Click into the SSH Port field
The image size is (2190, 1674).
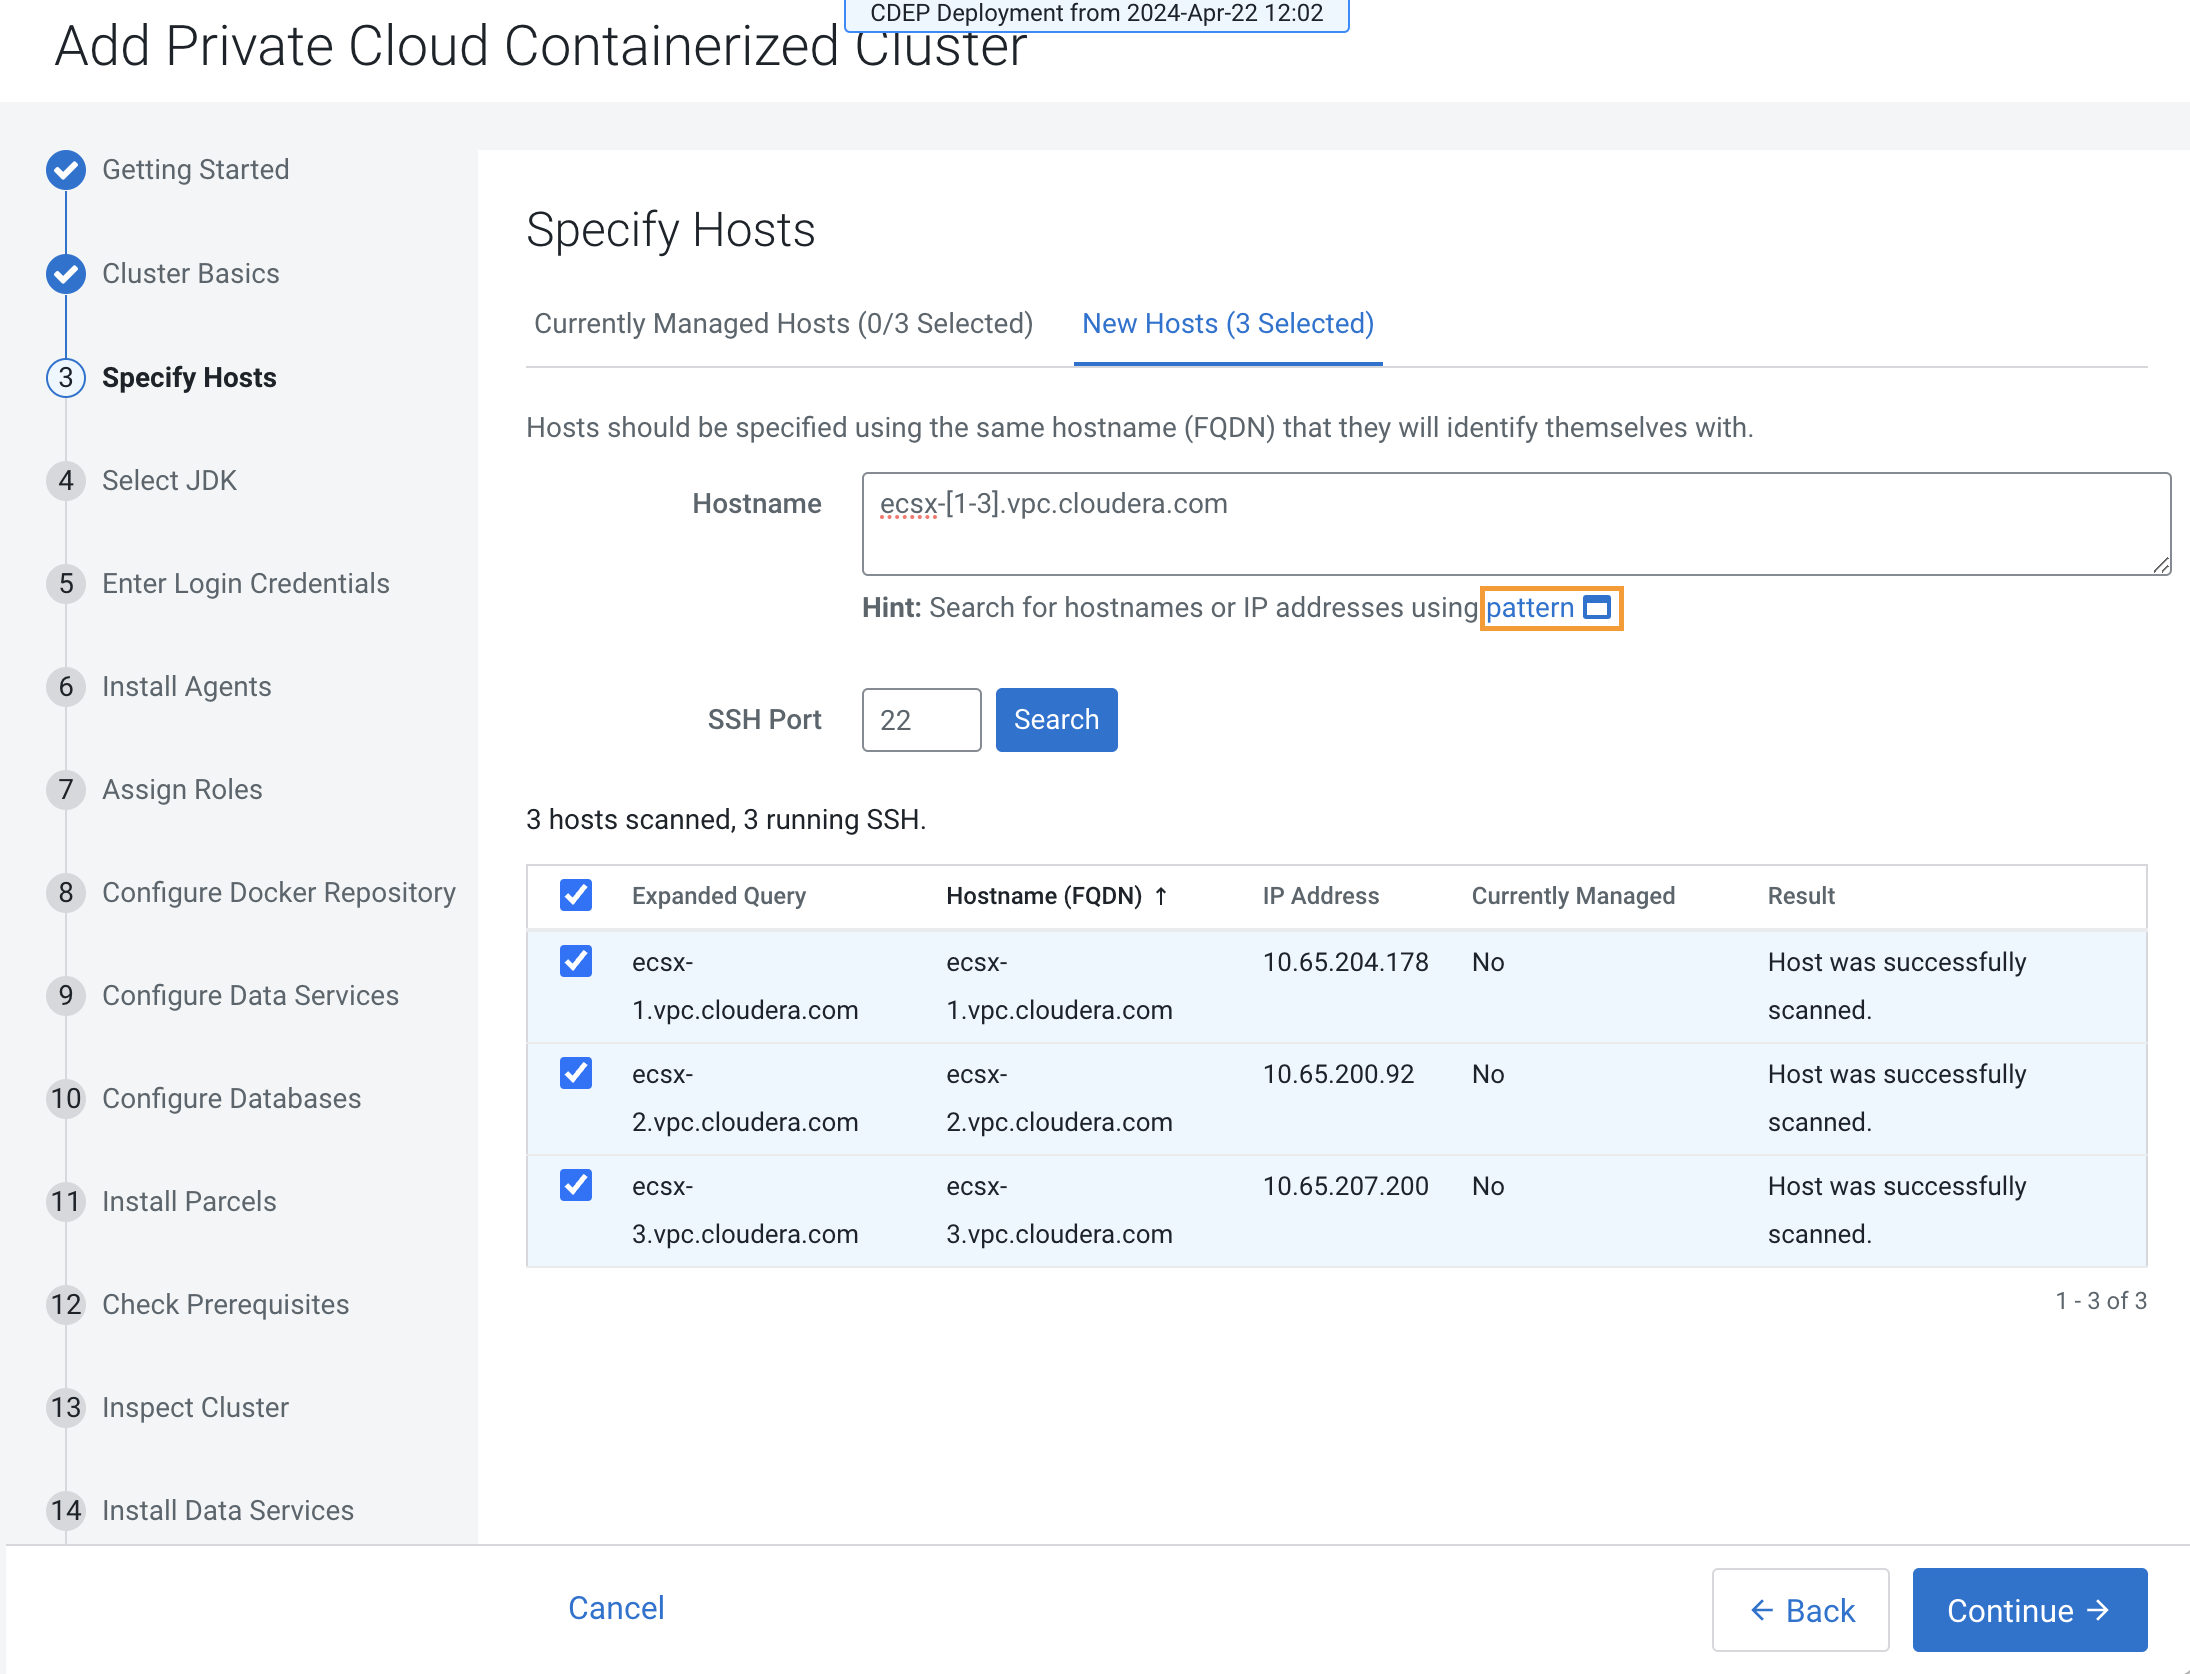point(921,720)
